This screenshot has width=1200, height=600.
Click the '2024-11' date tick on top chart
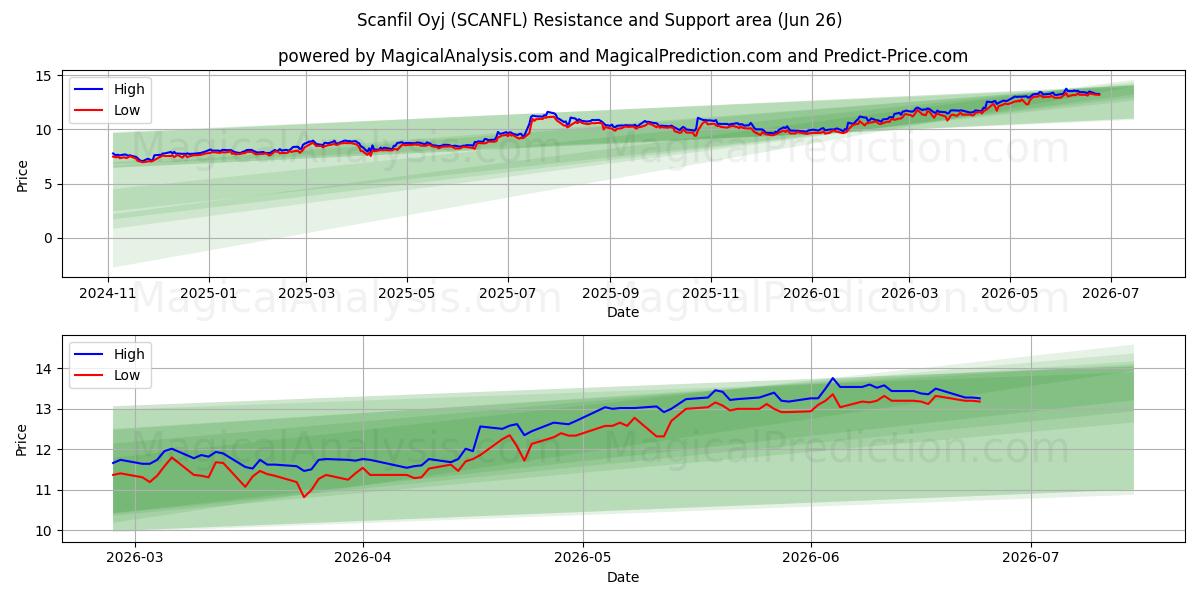tap(108, 294)
